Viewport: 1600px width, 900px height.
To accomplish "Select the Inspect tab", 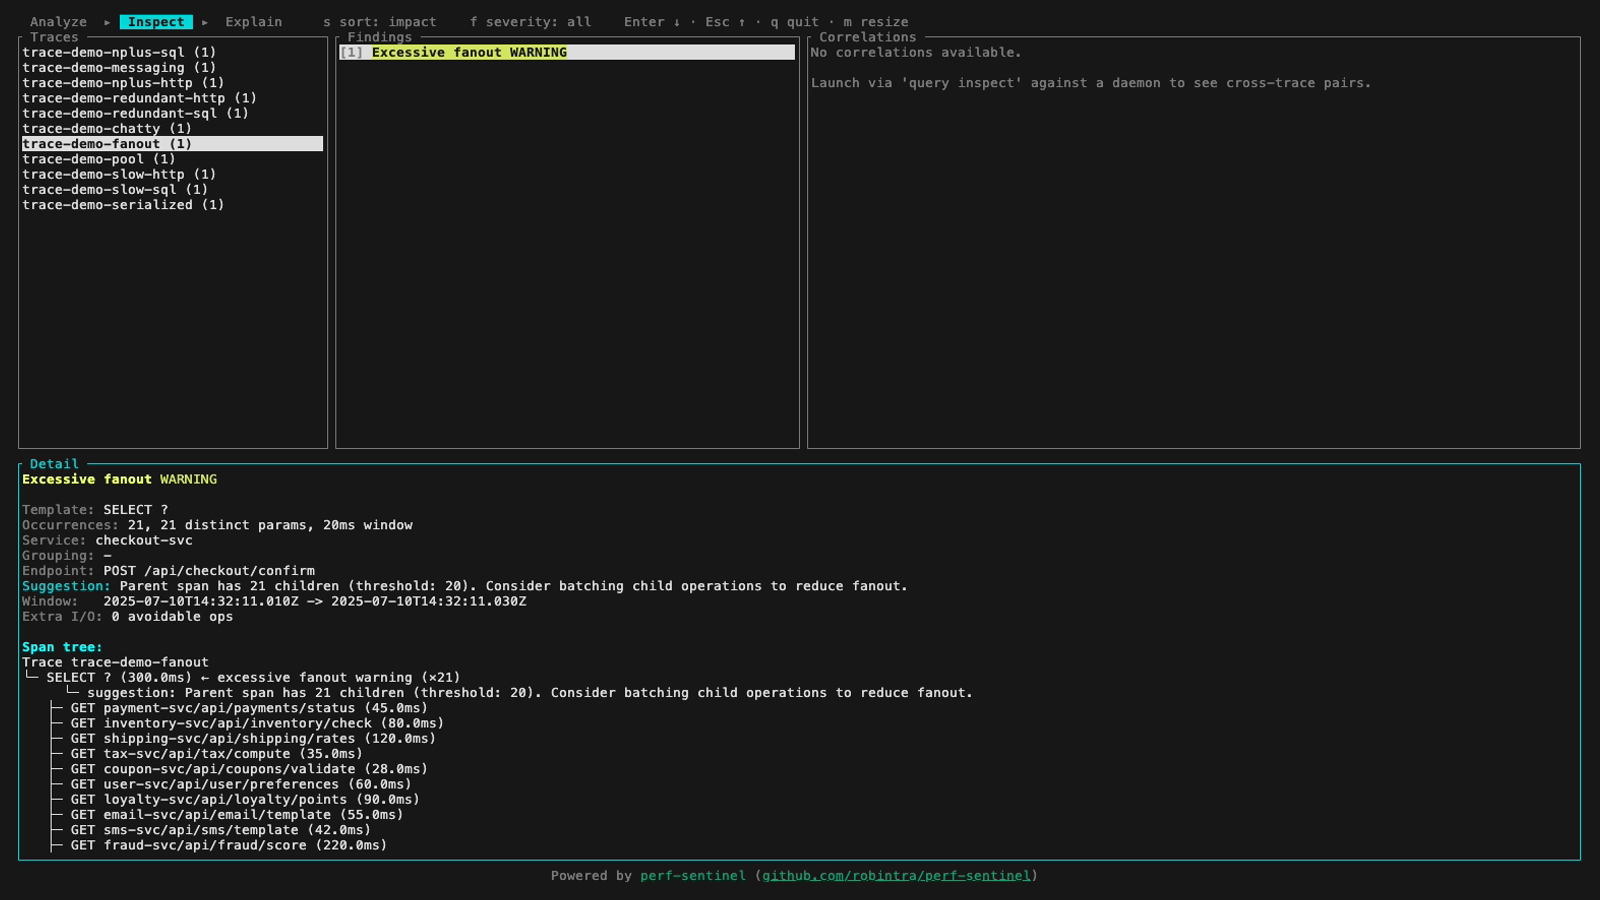I will (156, 22).
